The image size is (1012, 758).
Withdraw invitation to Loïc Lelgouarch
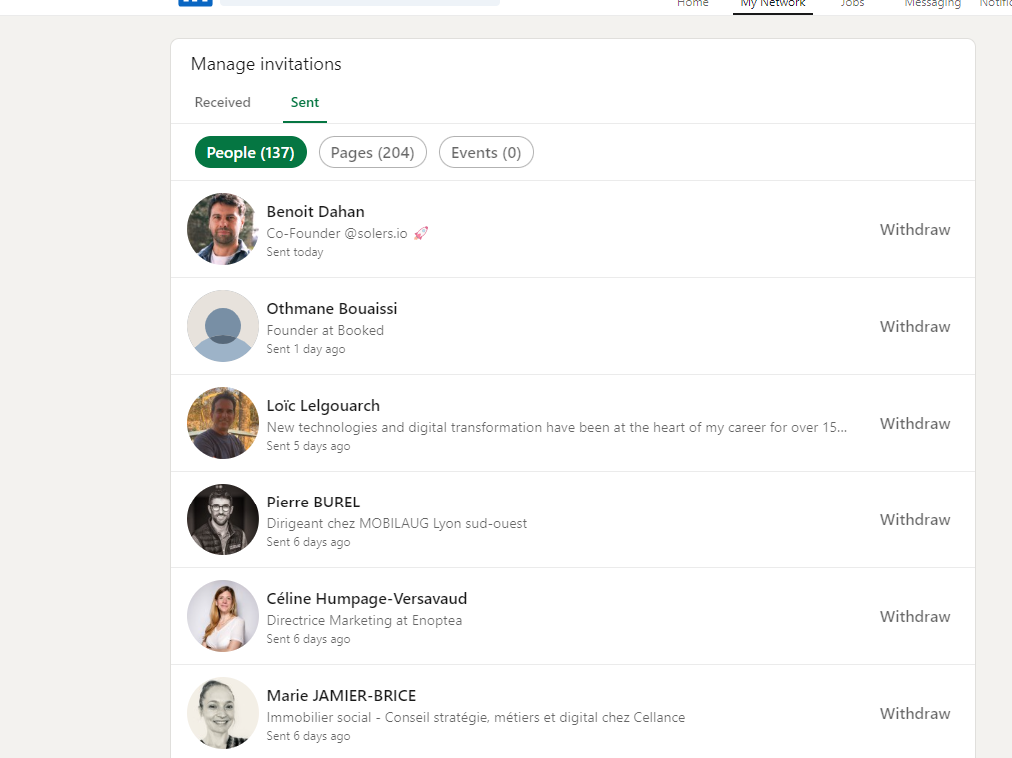[915, 424]
